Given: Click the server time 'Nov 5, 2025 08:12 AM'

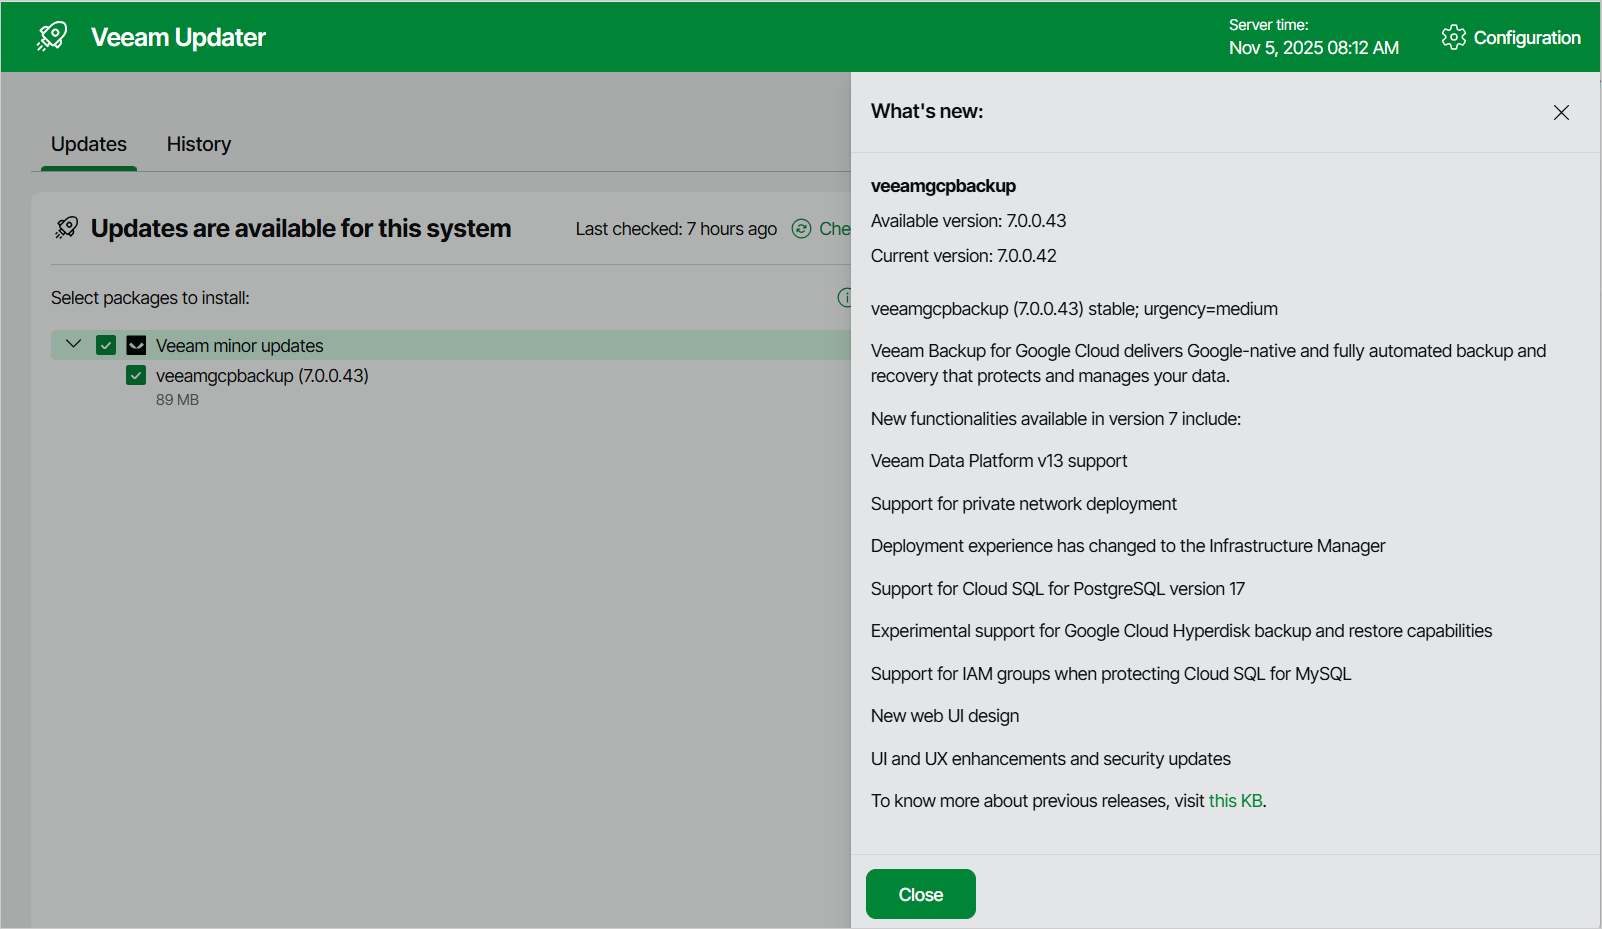Looking at the screenshot, I should click(1314, 48).
